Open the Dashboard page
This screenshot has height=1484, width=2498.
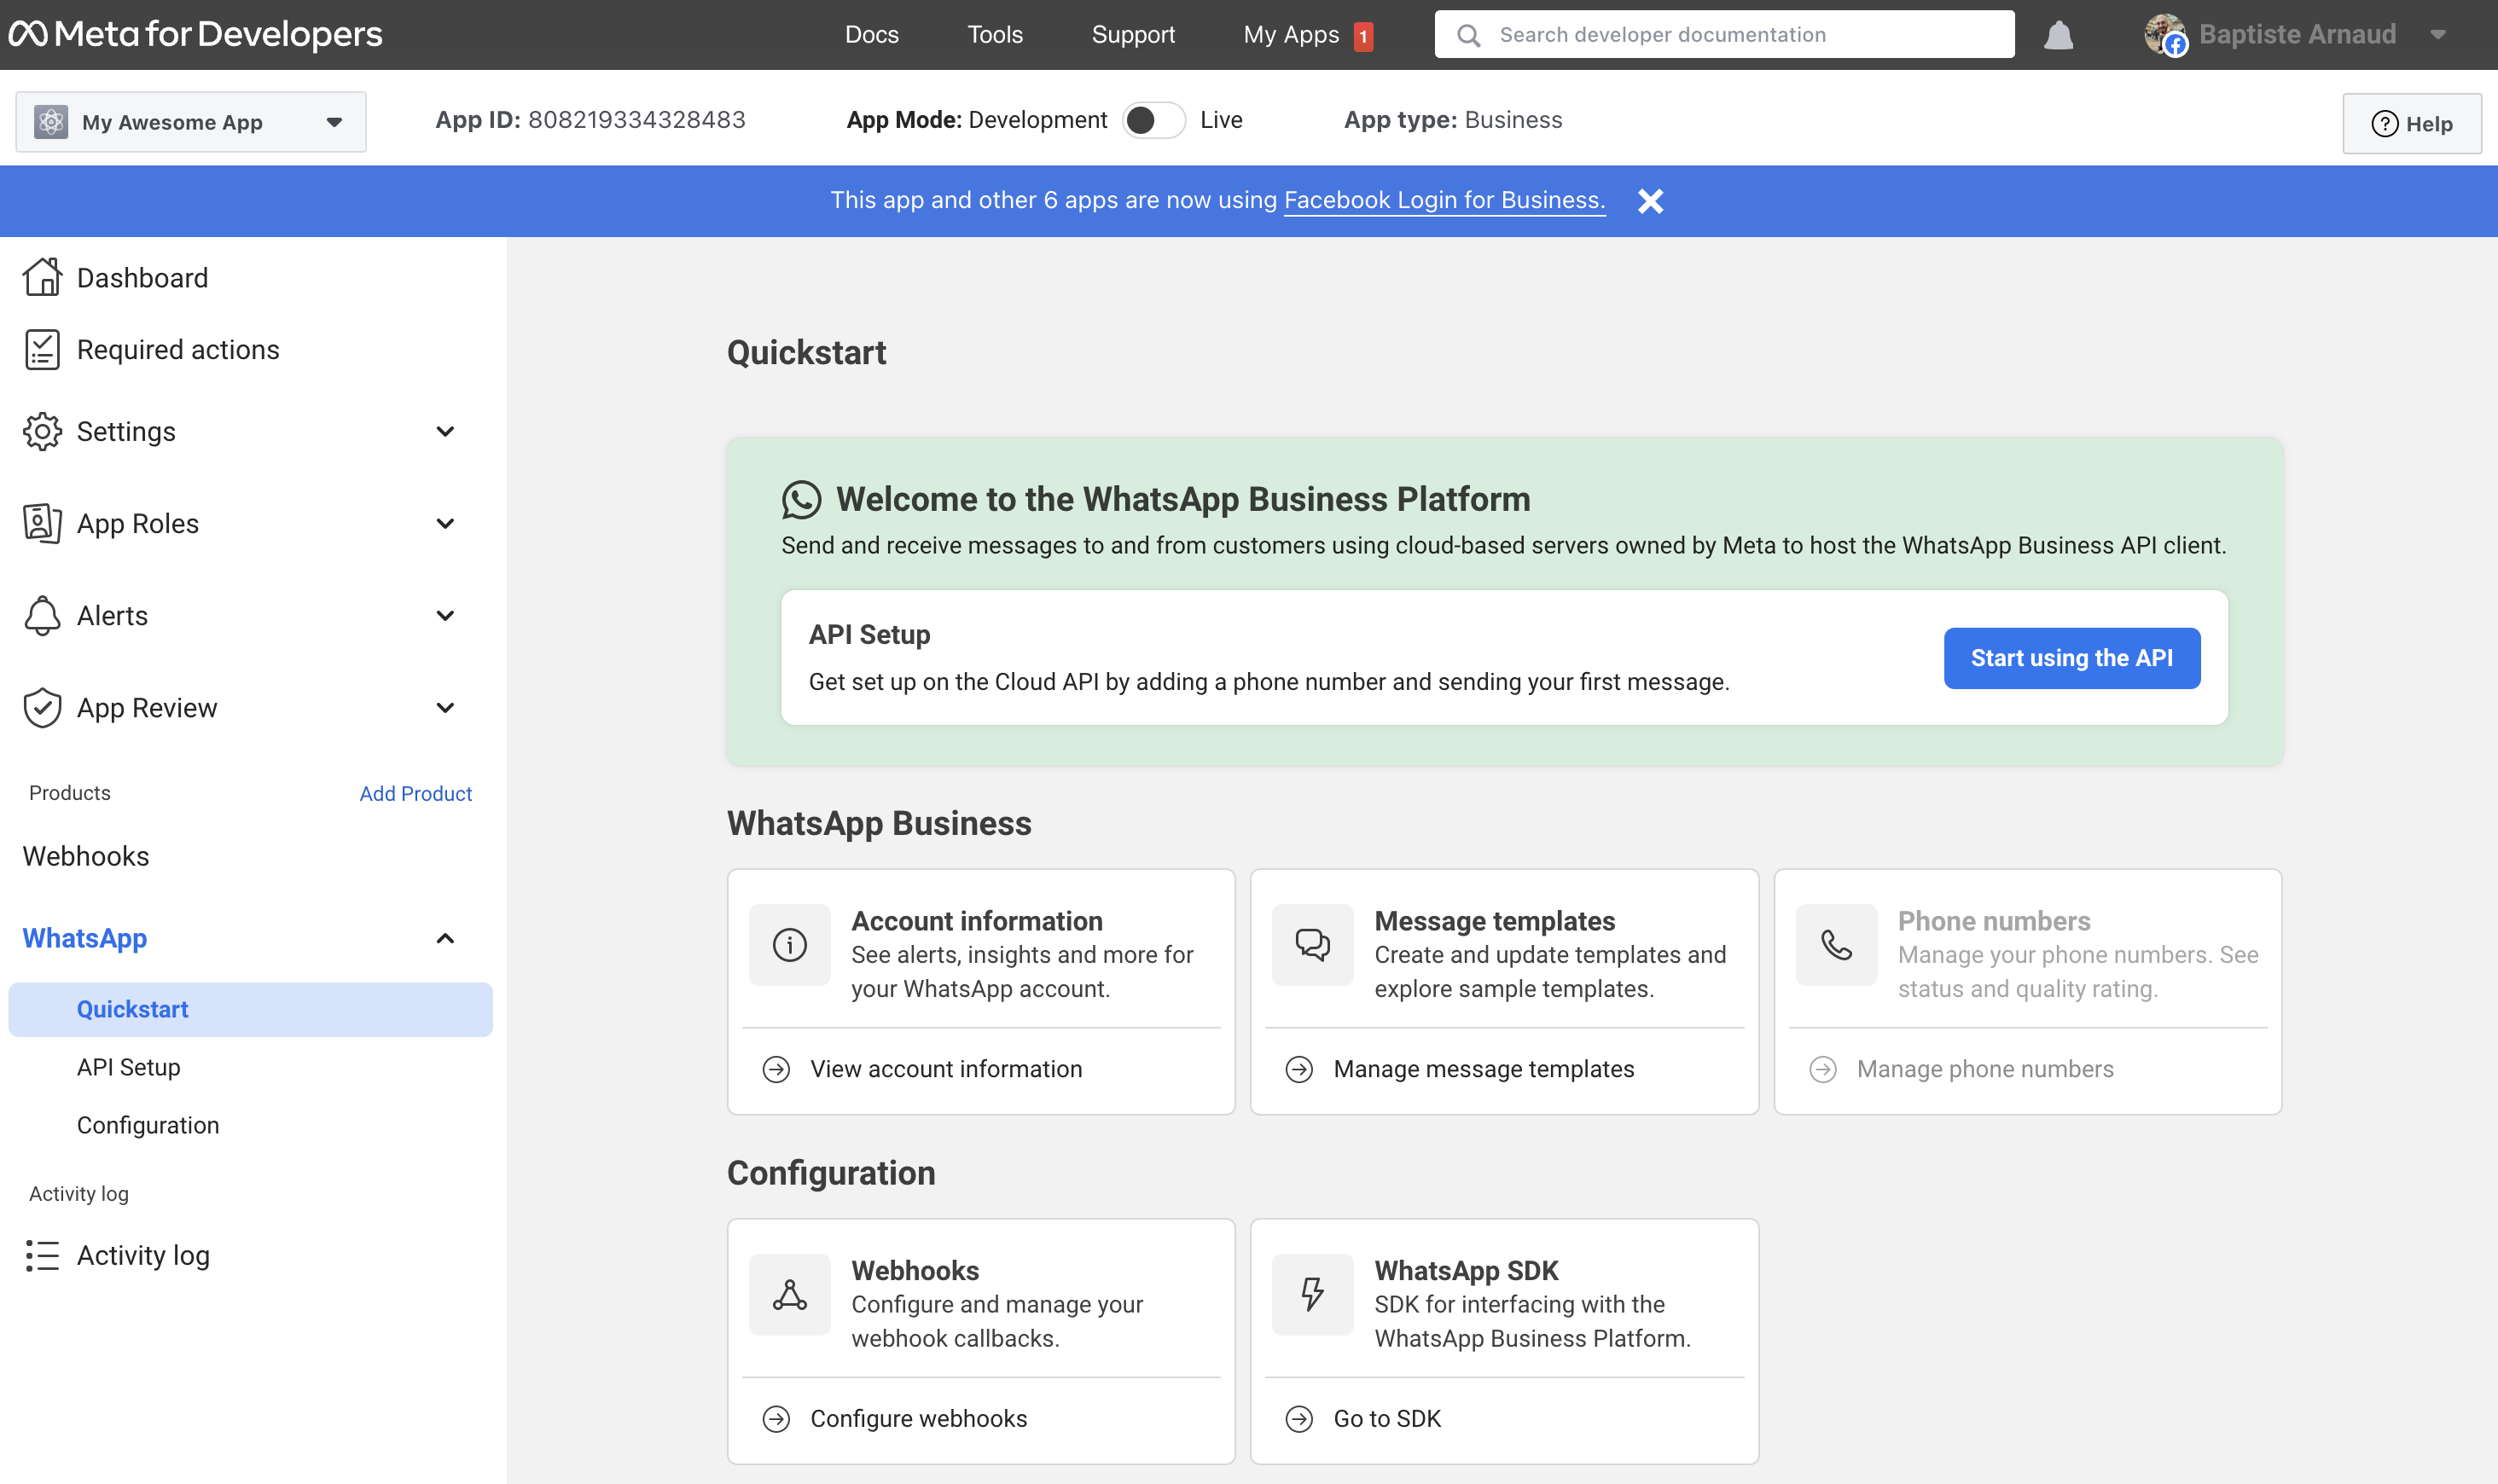coord(142,277)
